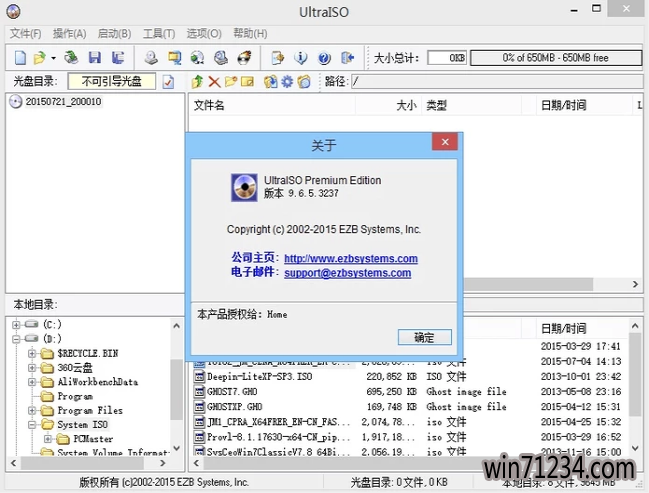Select the Provl-8.1.17630-x64-CN_pip iso file
The height and width of the screenshot is (493, 649).
click(278, 437)
